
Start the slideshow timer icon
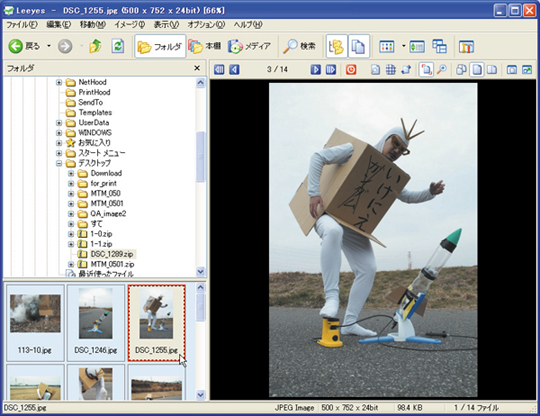[x=351, y=70]
